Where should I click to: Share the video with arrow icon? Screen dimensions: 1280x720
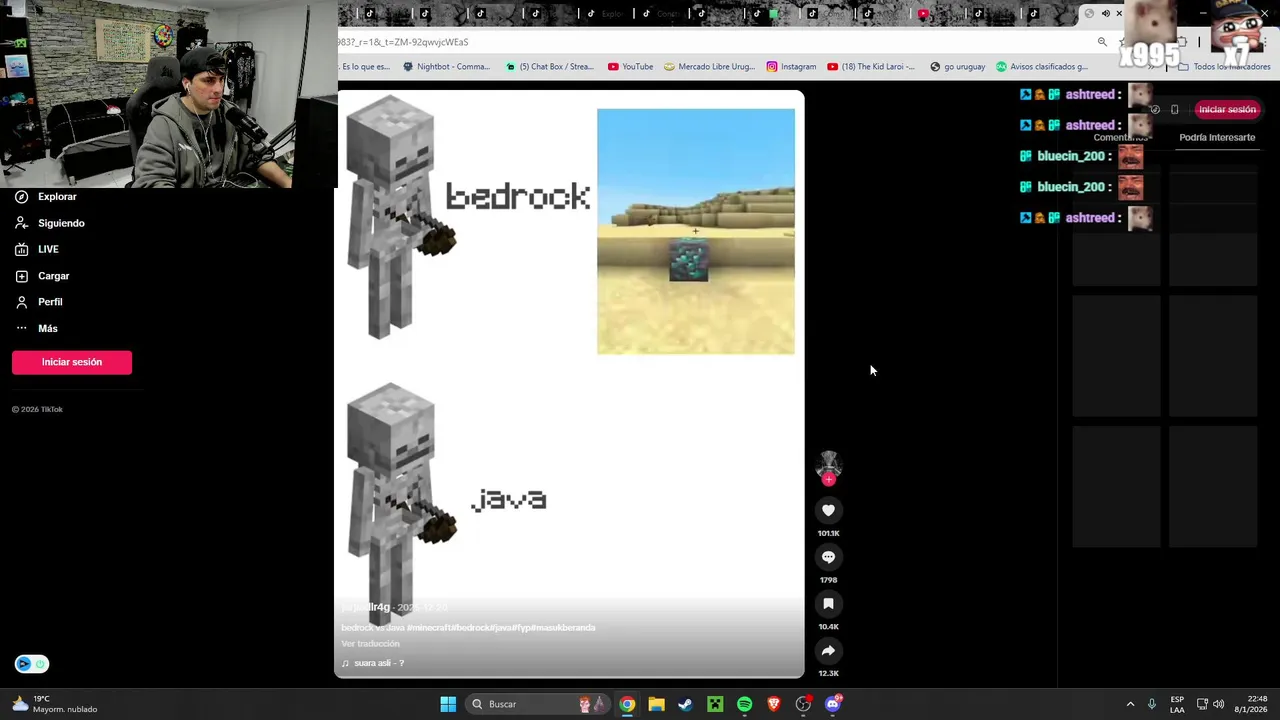tap(828, 651)
